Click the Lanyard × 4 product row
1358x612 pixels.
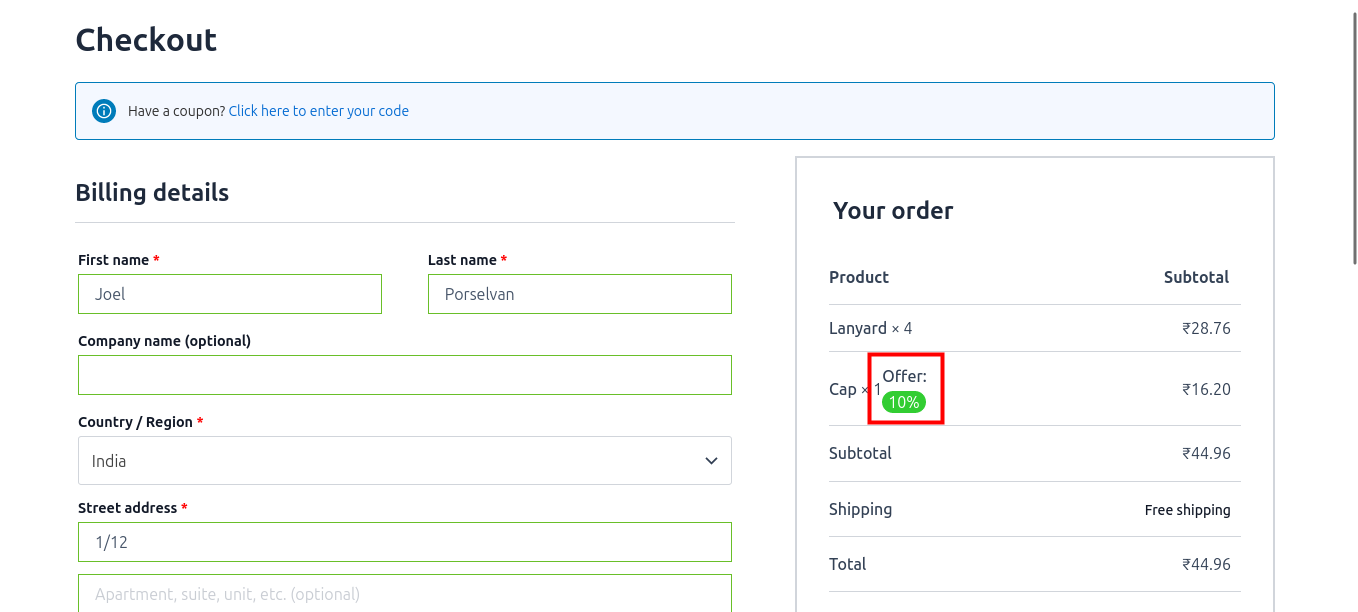tap(870, 328)
